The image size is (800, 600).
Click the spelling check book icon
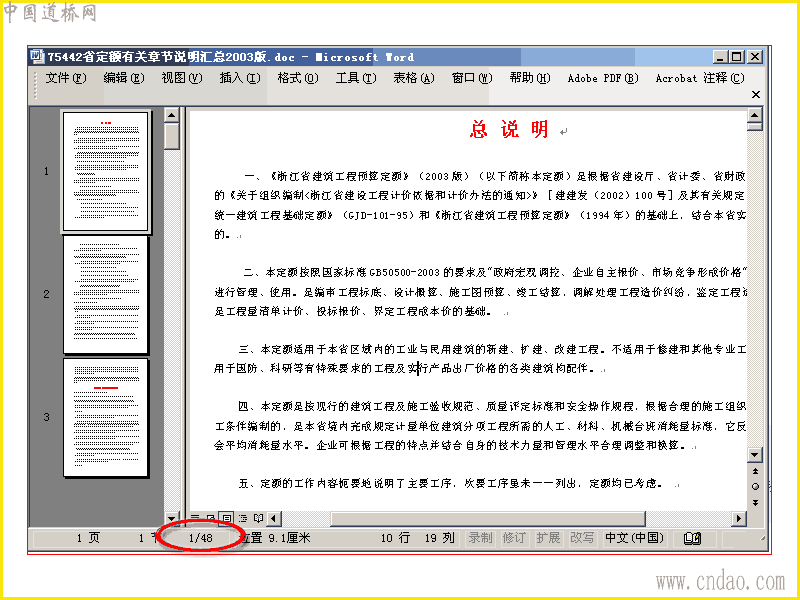click(692, 538)
